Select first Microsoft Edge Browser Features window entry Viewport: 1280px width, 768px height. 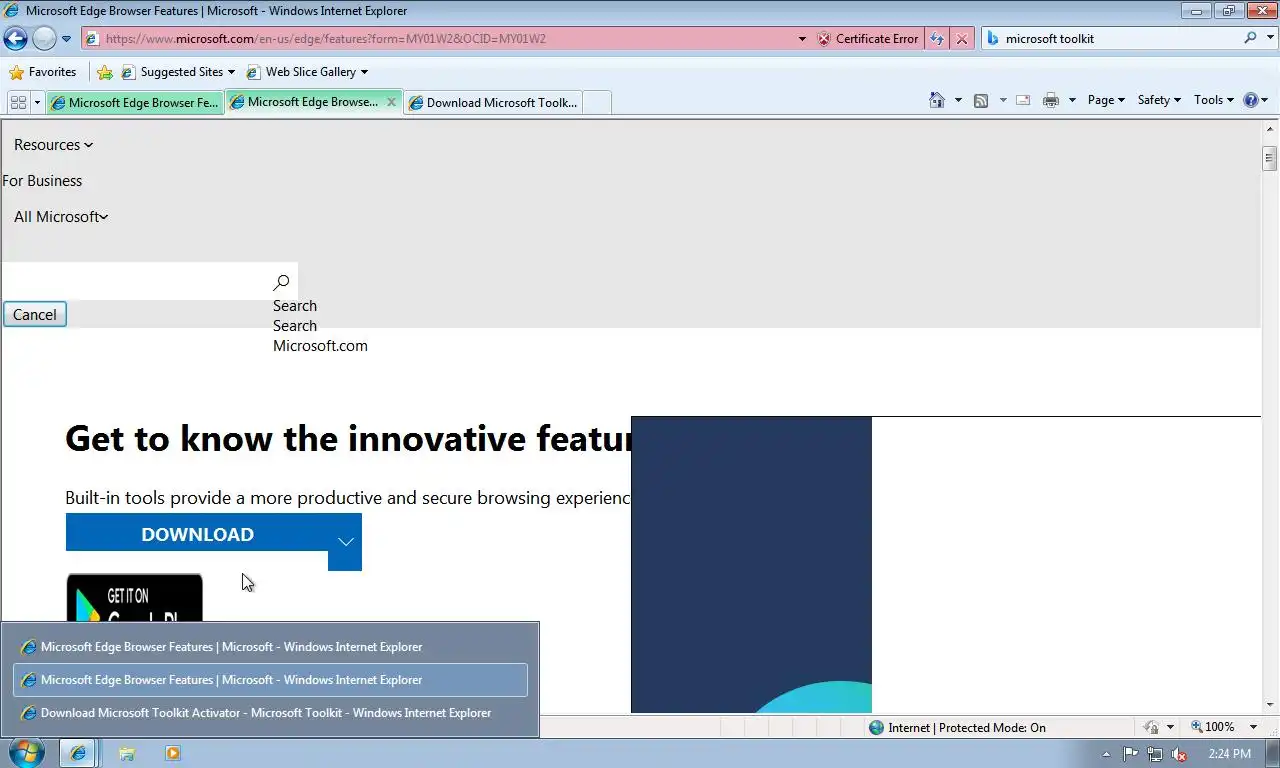coord(270,647)
